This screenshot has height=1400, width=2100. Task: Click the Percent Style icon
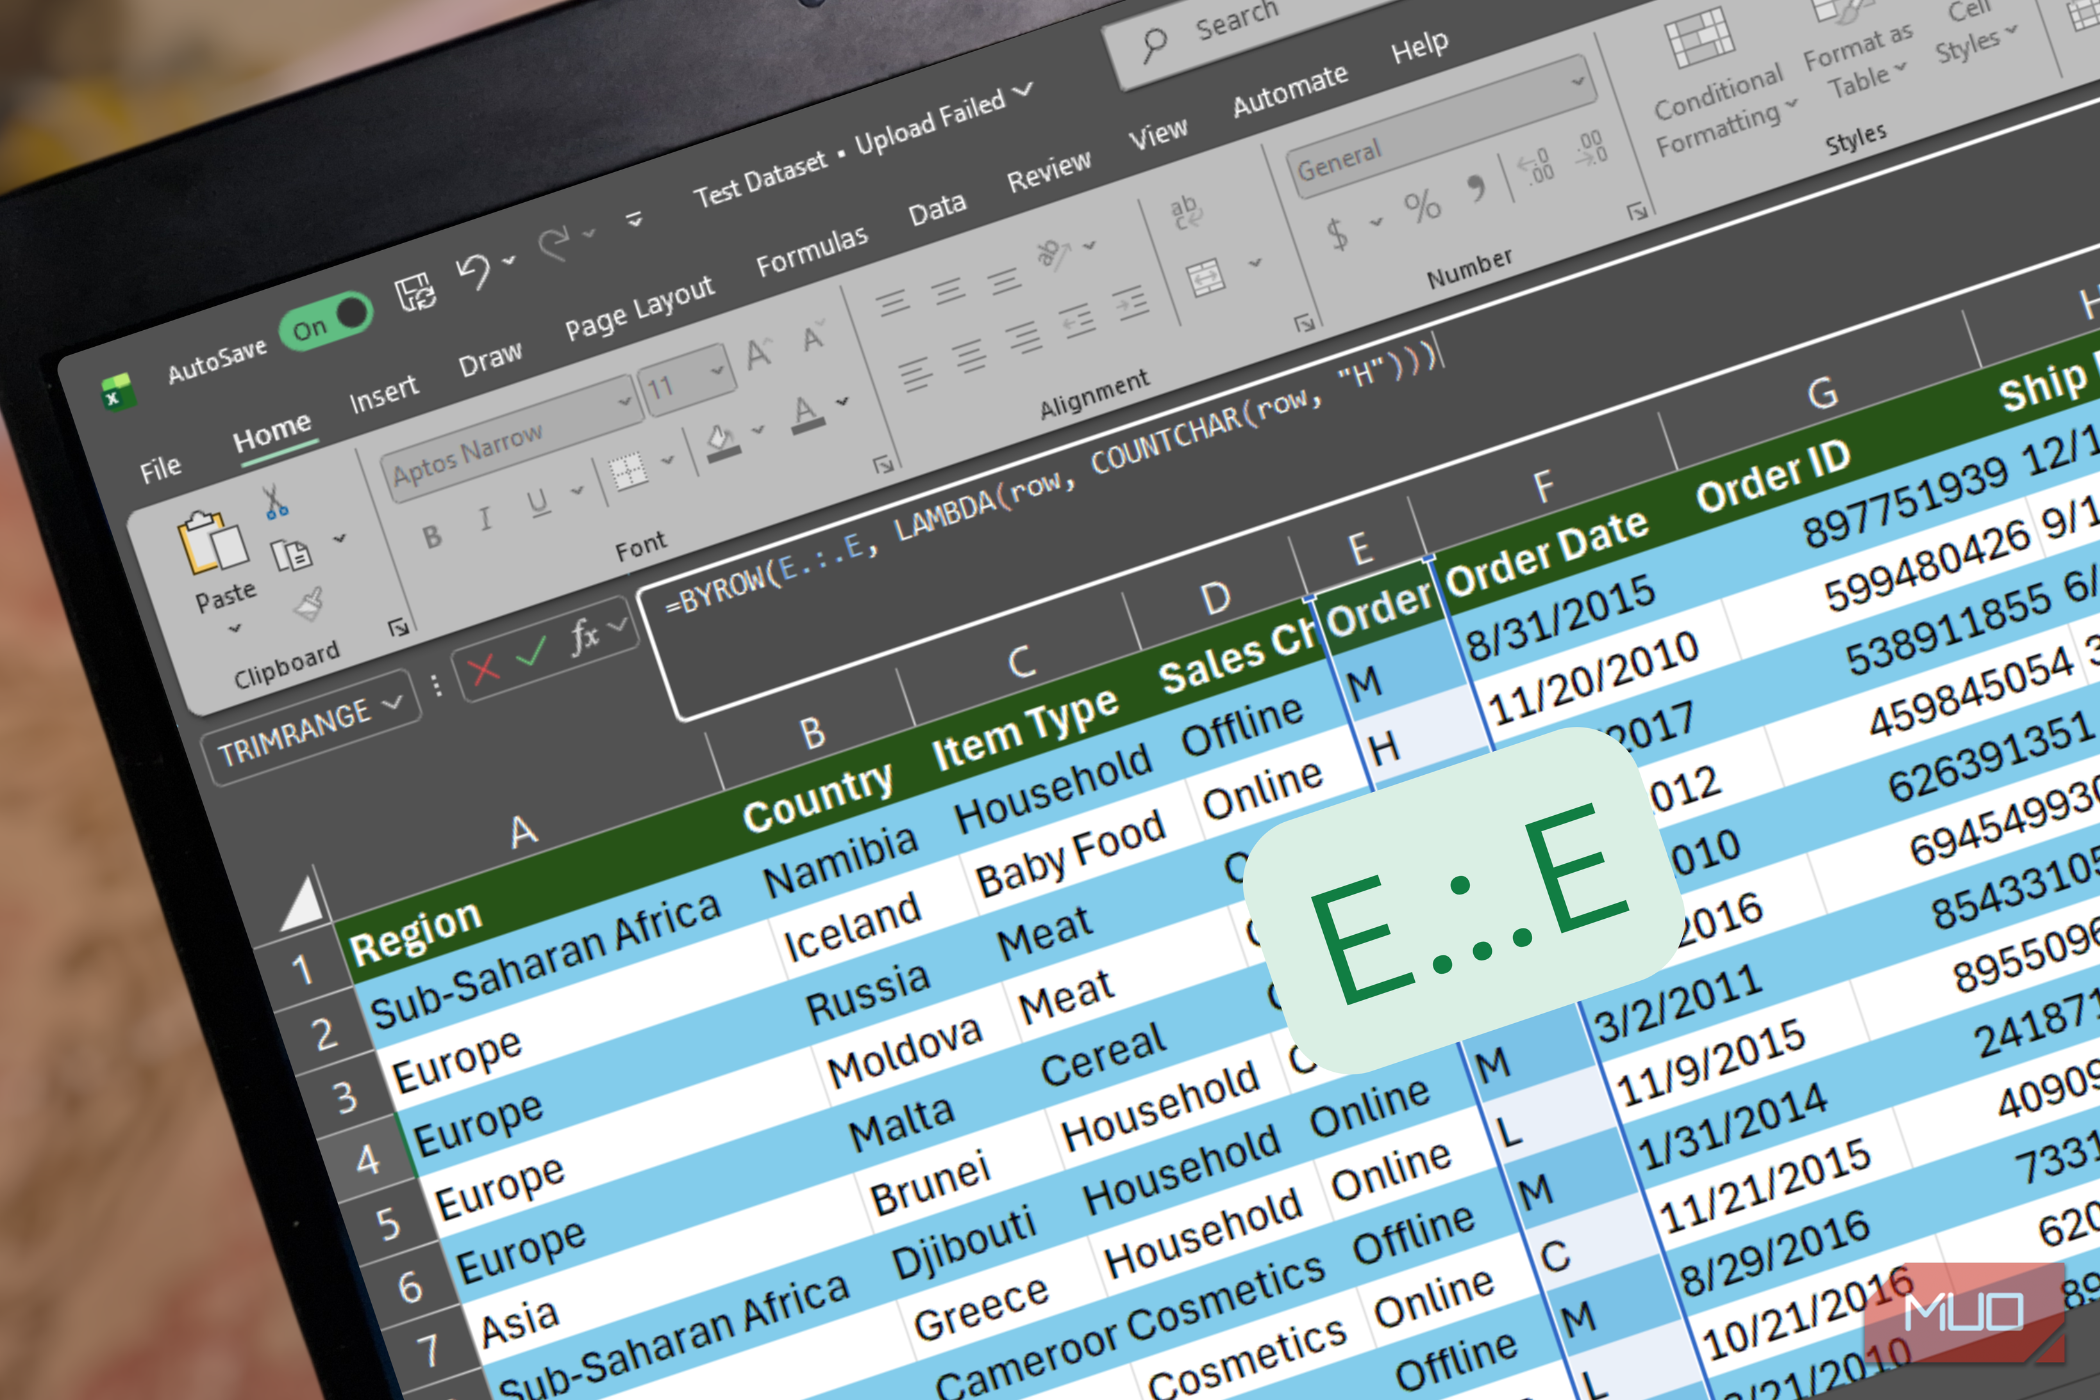click(1422, 207)
